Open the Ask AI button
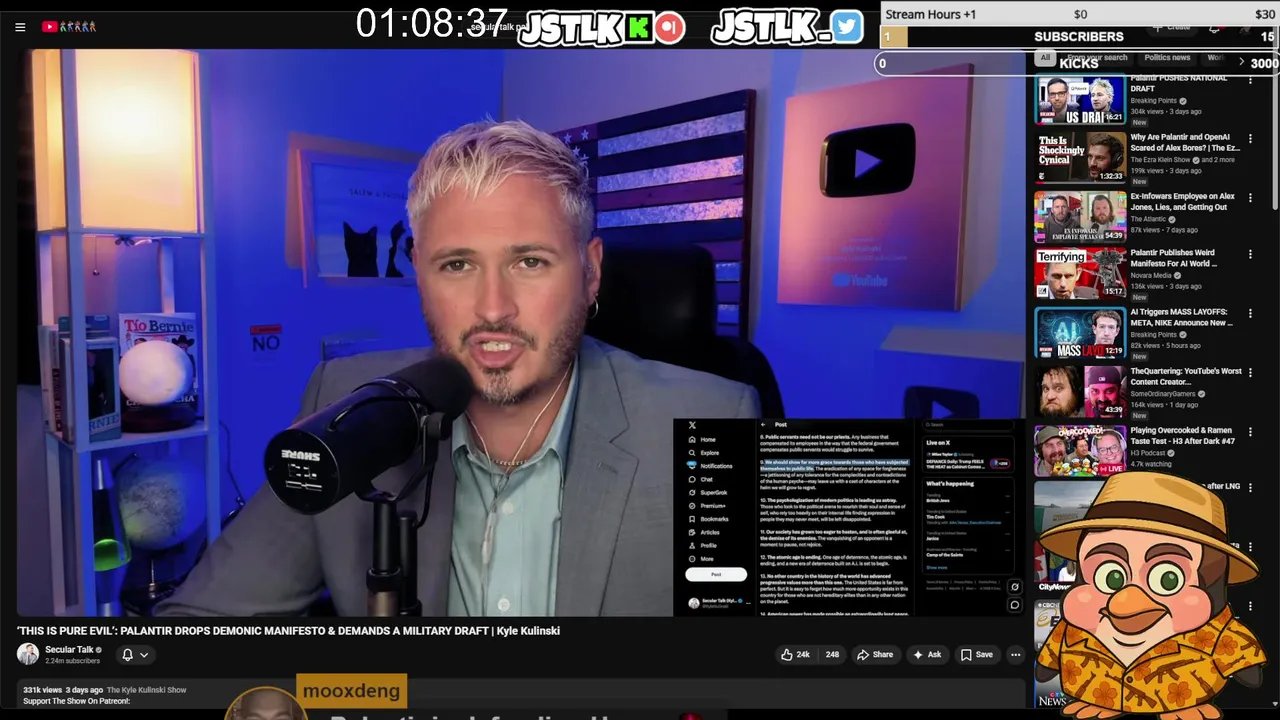The height and width of the screenshot is (720, 1280). [x=927, y=655]
